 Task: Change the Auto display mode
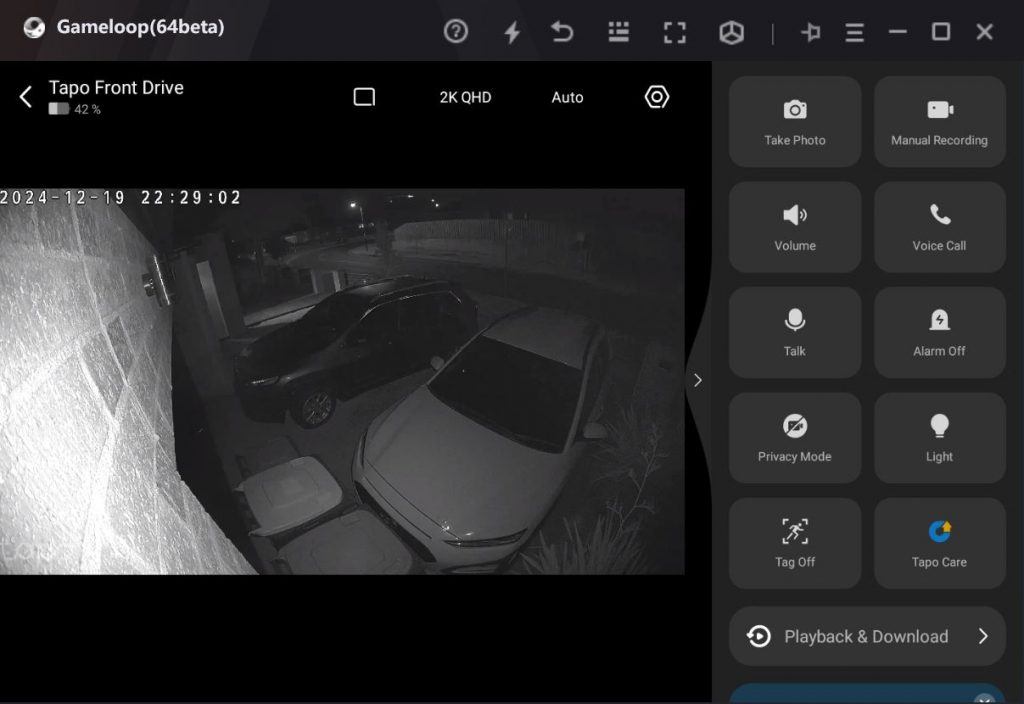[x=567, y=97]
